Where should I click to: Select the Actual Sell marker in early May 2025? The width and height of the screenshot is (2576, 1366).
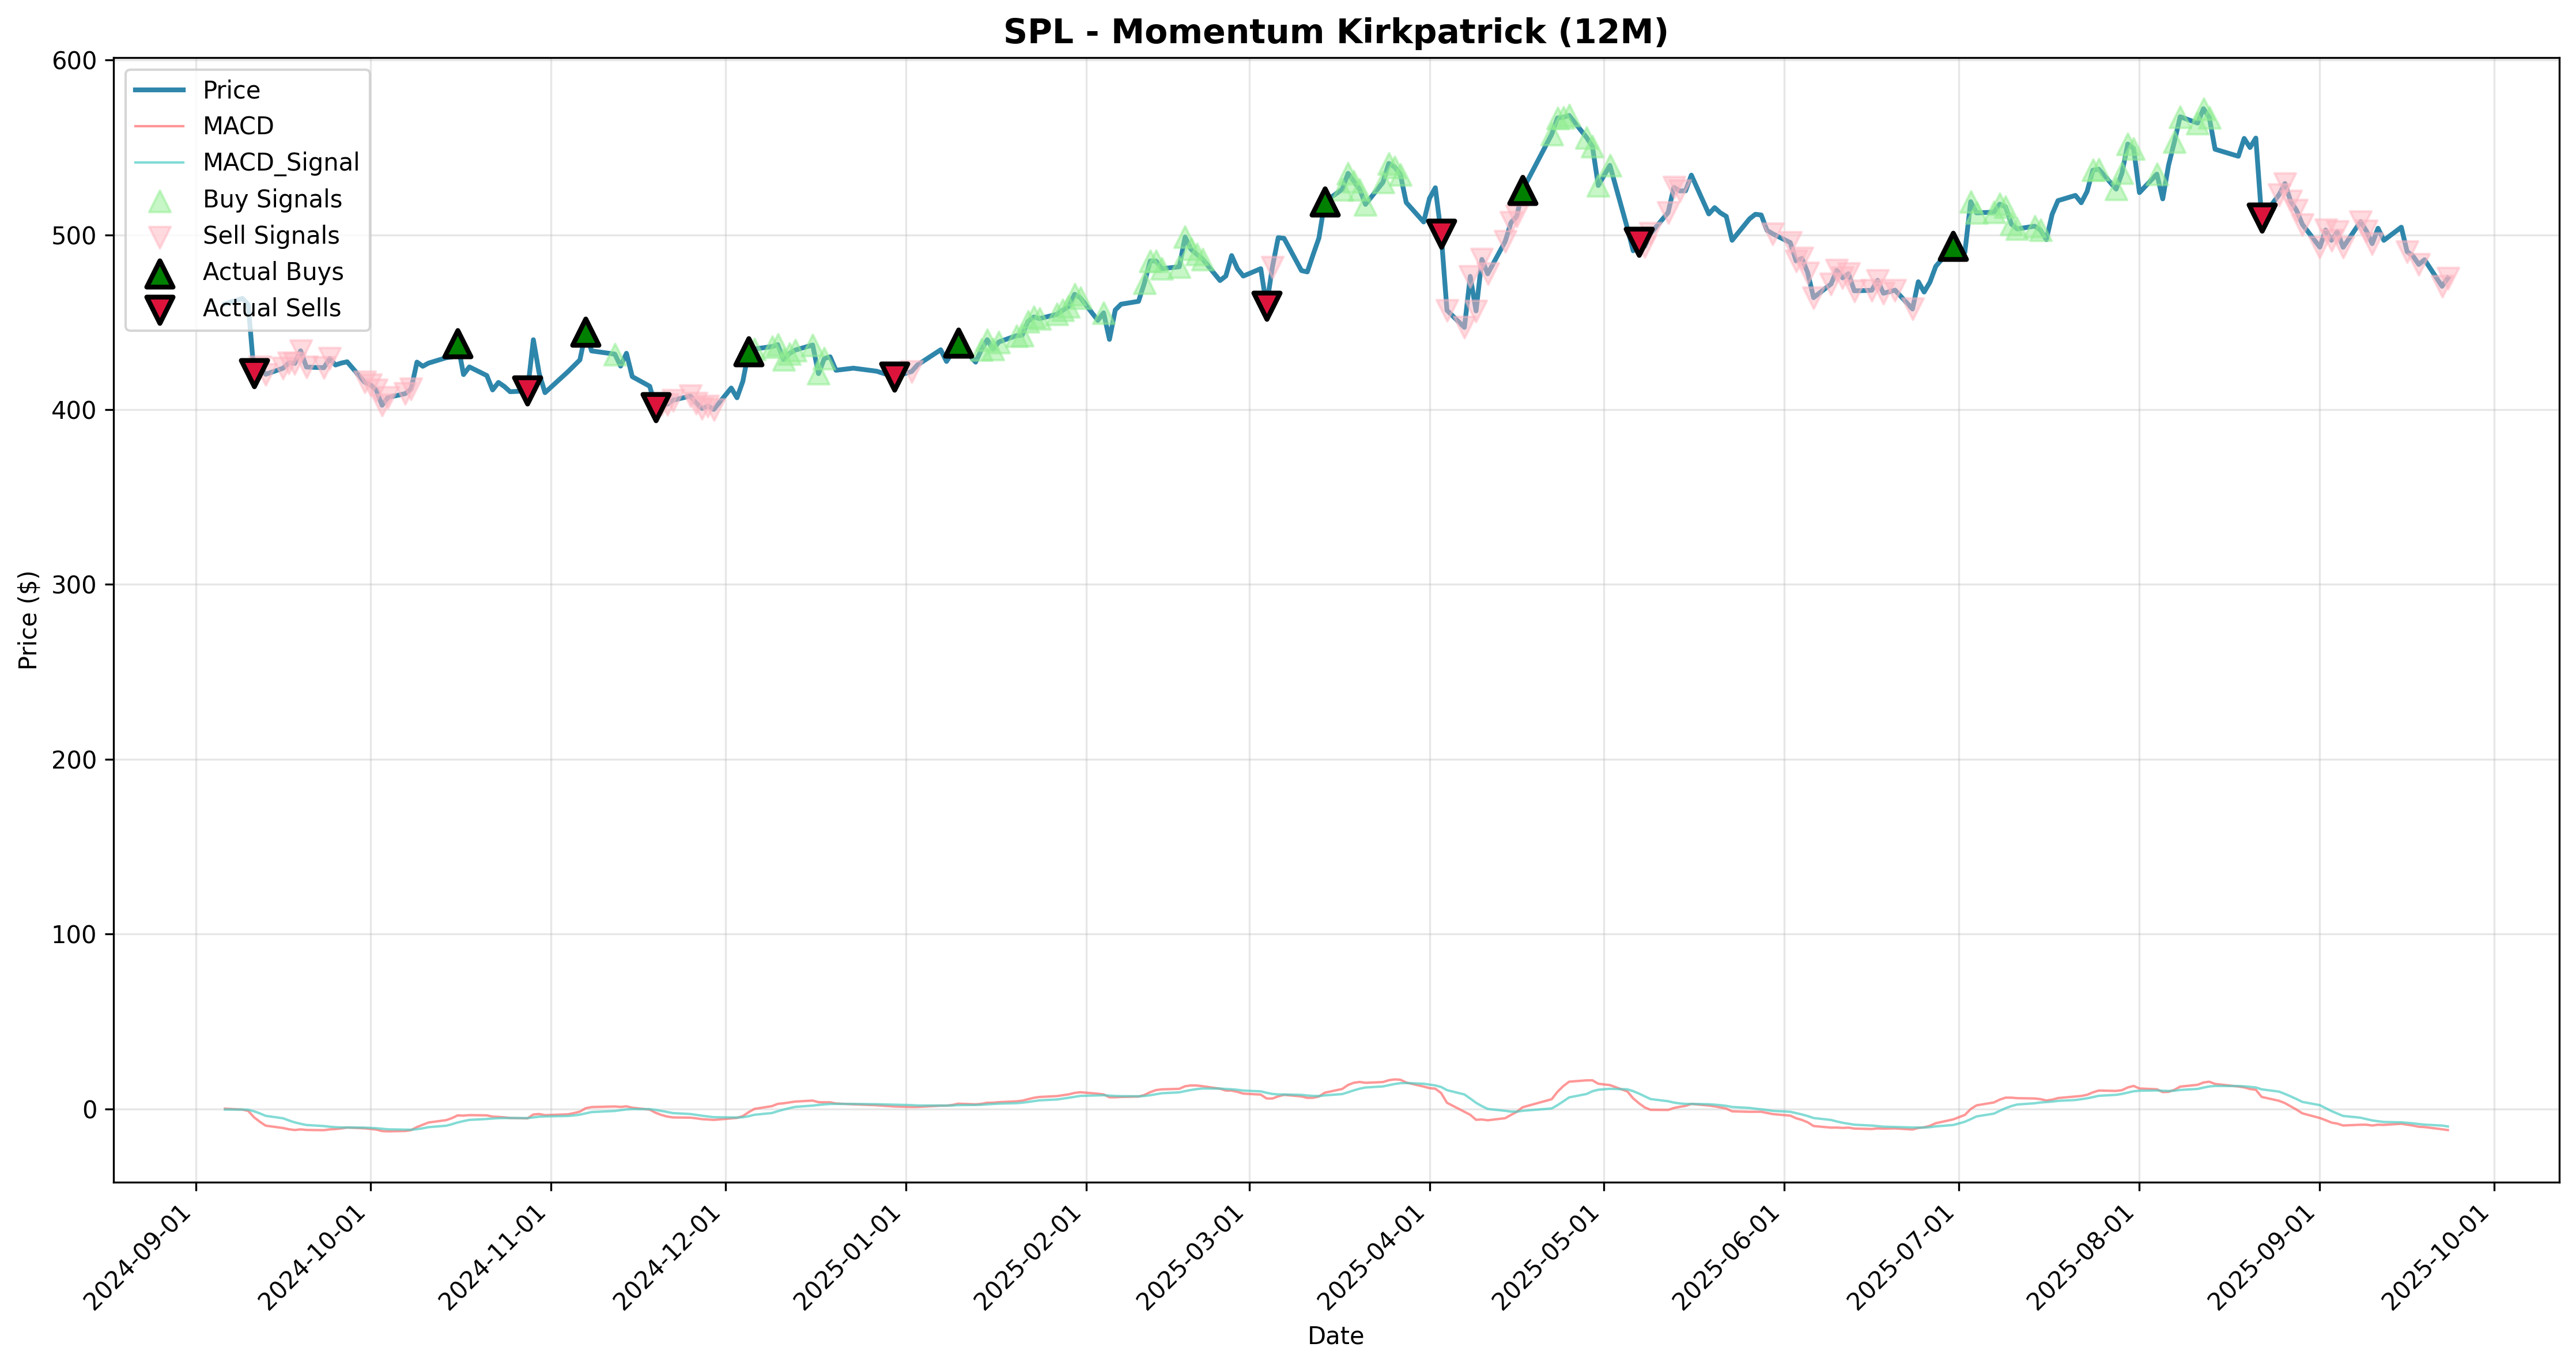click(x=1638, y=242)
